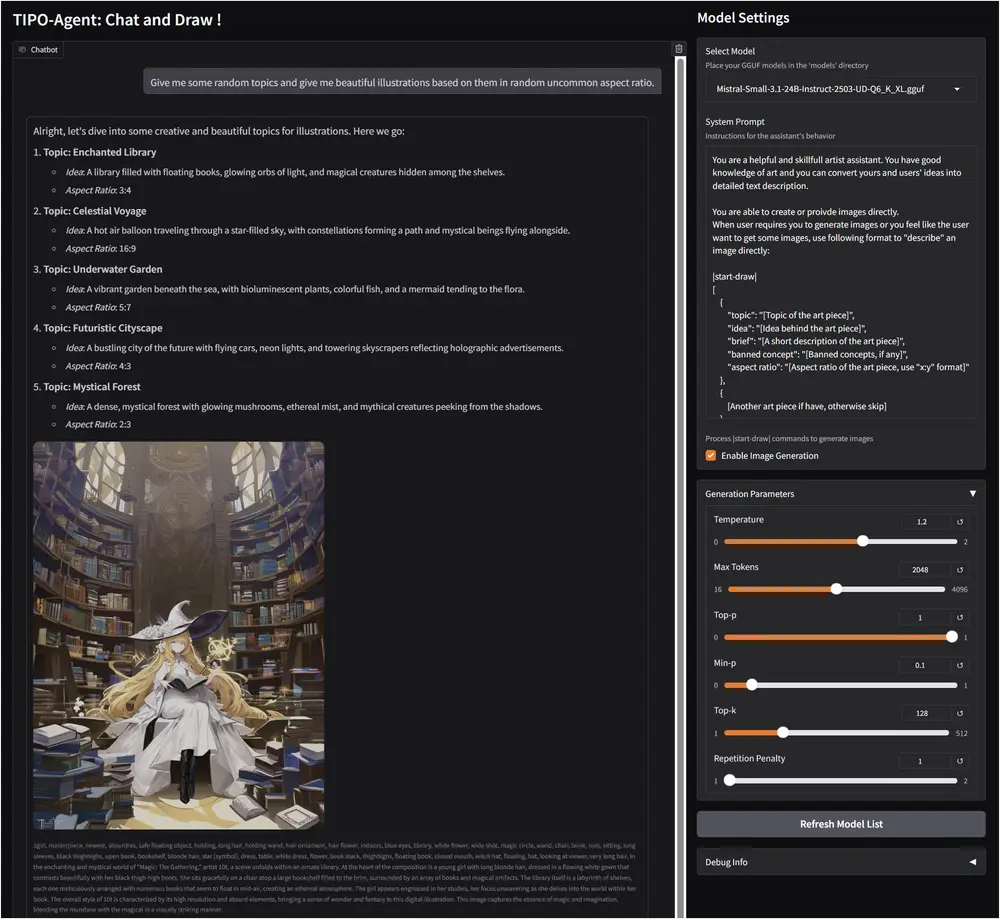The height and width of the screenshot is (919, 1000).
Task: Reset the Top-p value
Action: [x=960, y=618]
